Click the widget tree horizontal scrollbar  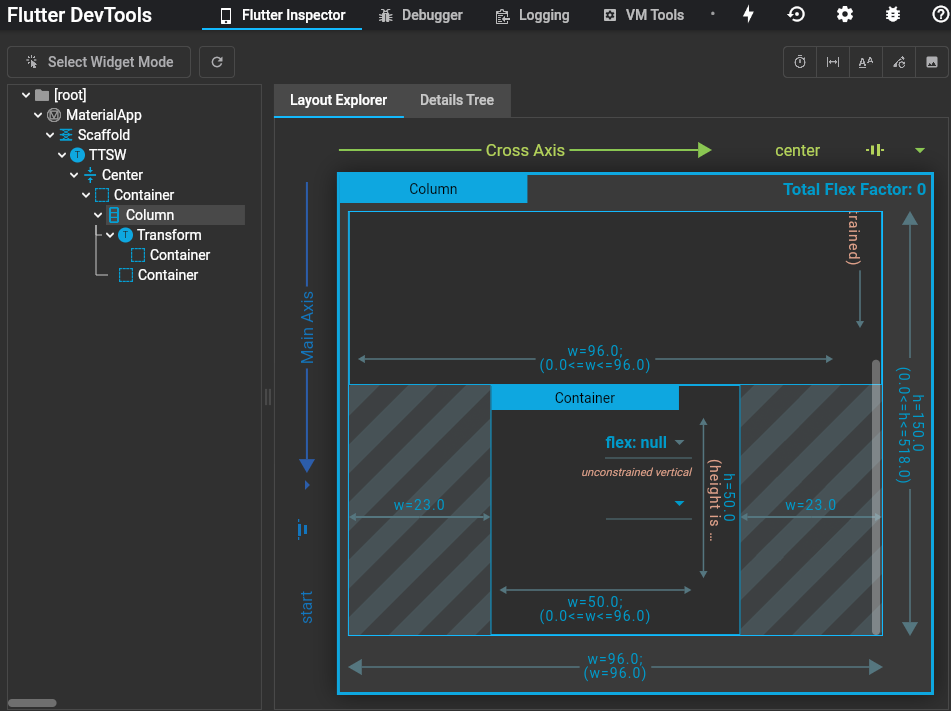pos(32,703)
